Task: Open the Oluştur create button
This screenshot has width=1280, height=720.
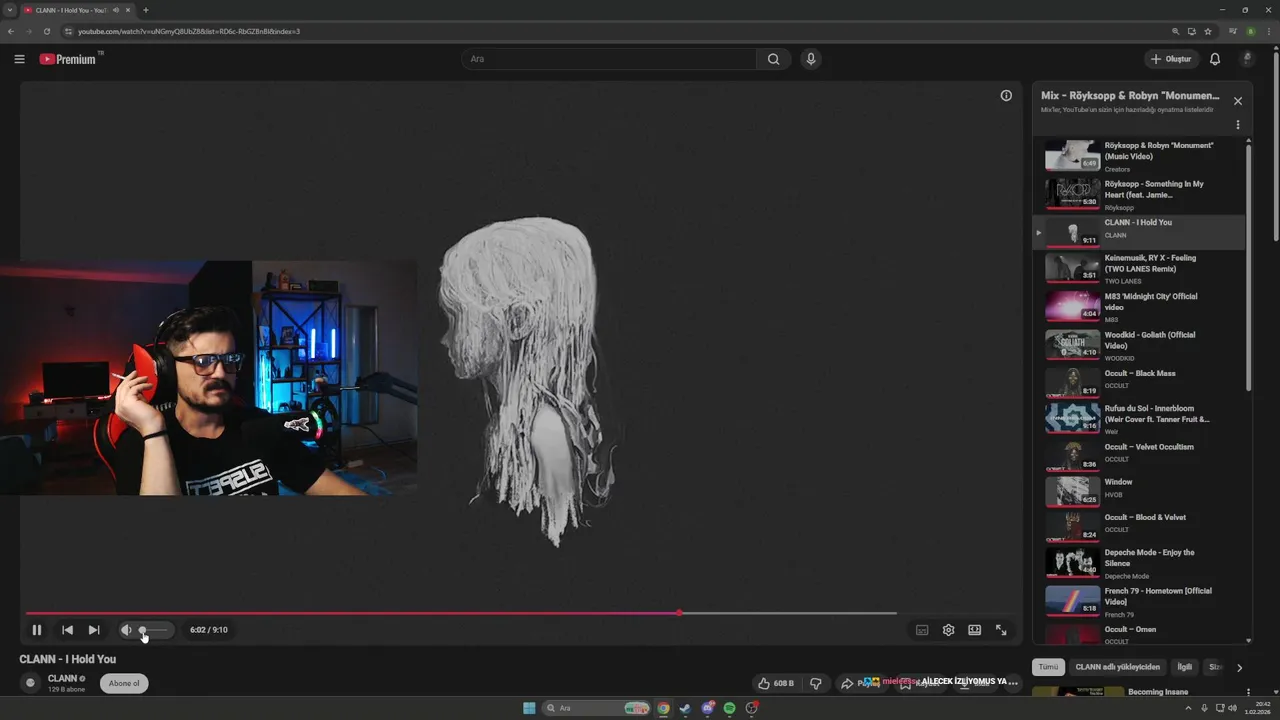Action: click(x=1171, y=59)
